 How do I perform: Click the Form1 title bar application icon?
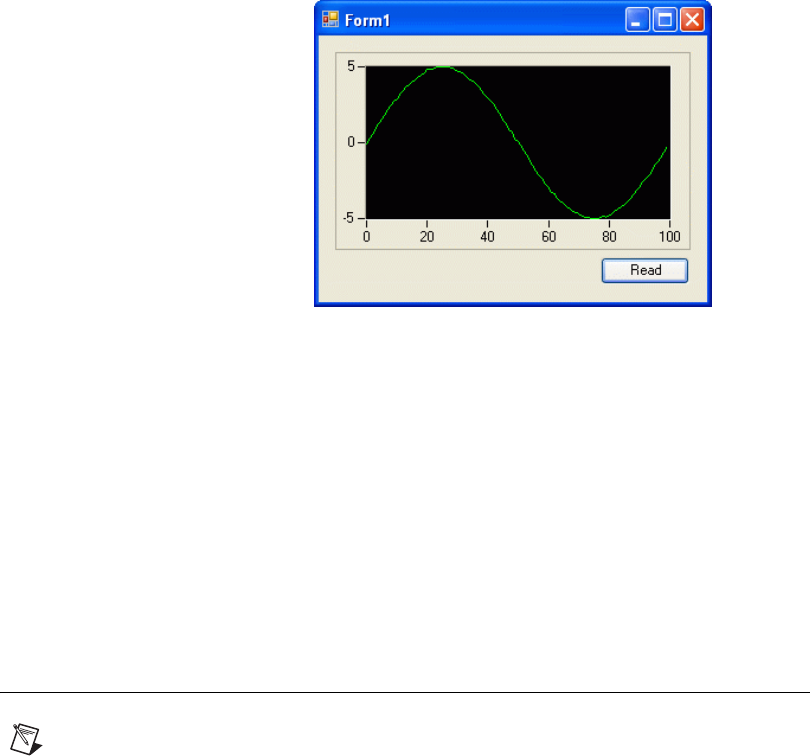click(x=330, y=20)
